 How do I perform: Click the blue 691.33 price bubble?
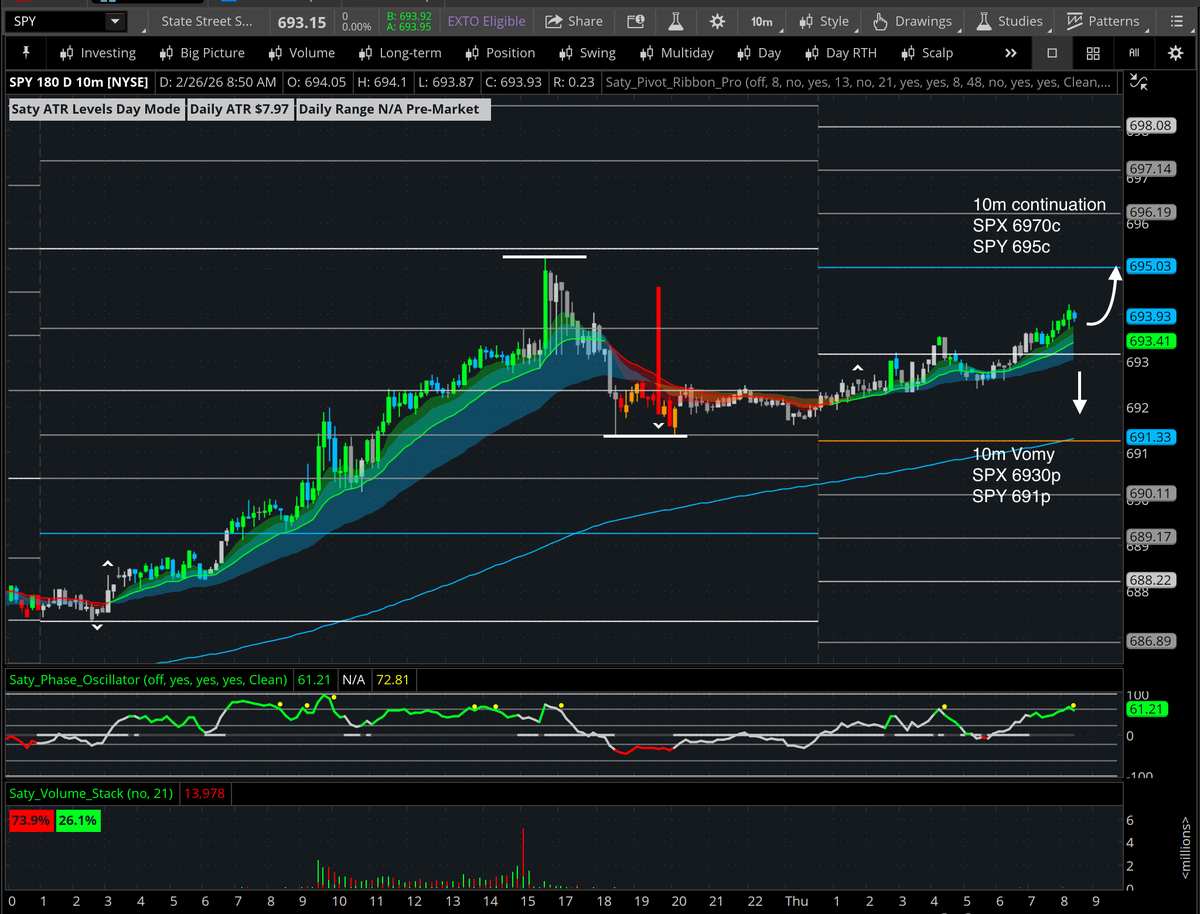pos(1149,437)
